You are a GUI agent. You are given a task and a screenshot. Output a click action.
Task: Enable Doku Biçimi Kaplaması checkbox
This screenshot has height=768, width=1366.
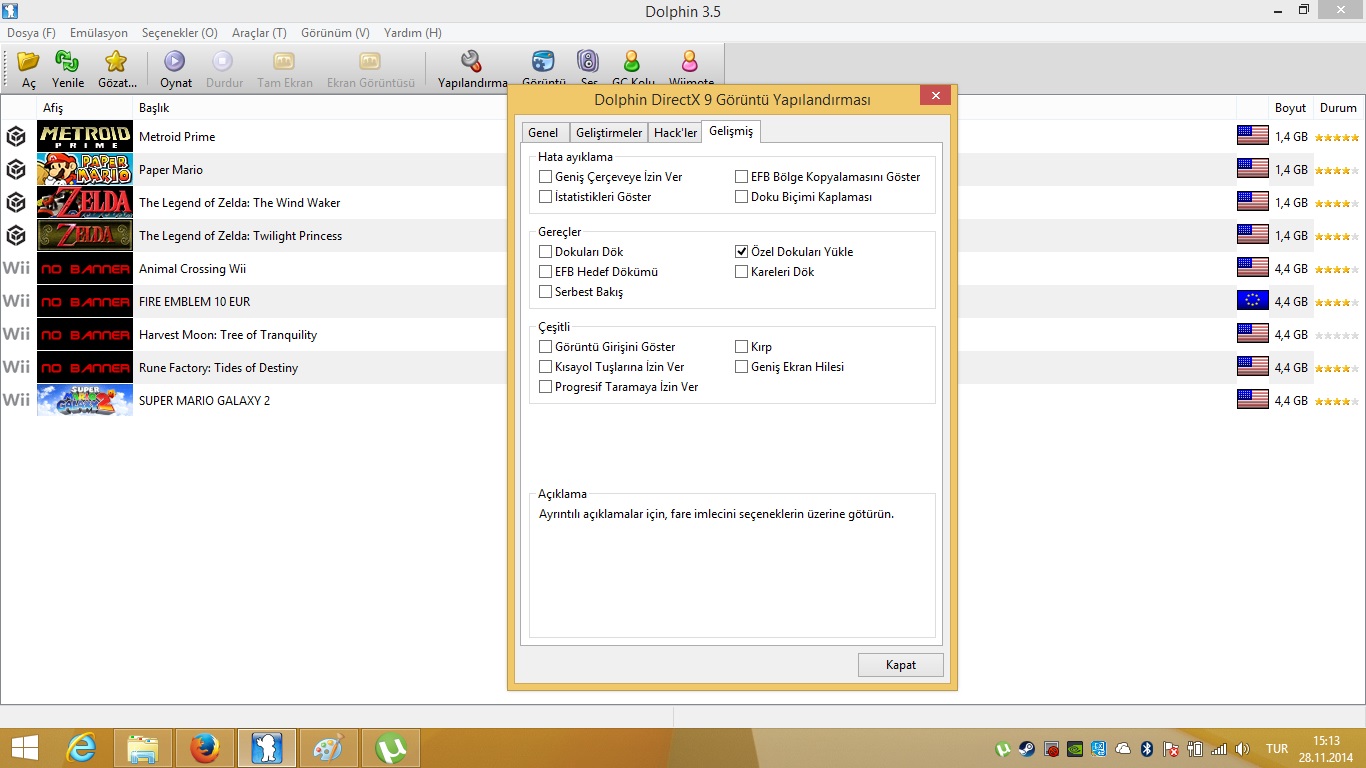[741, 197]
